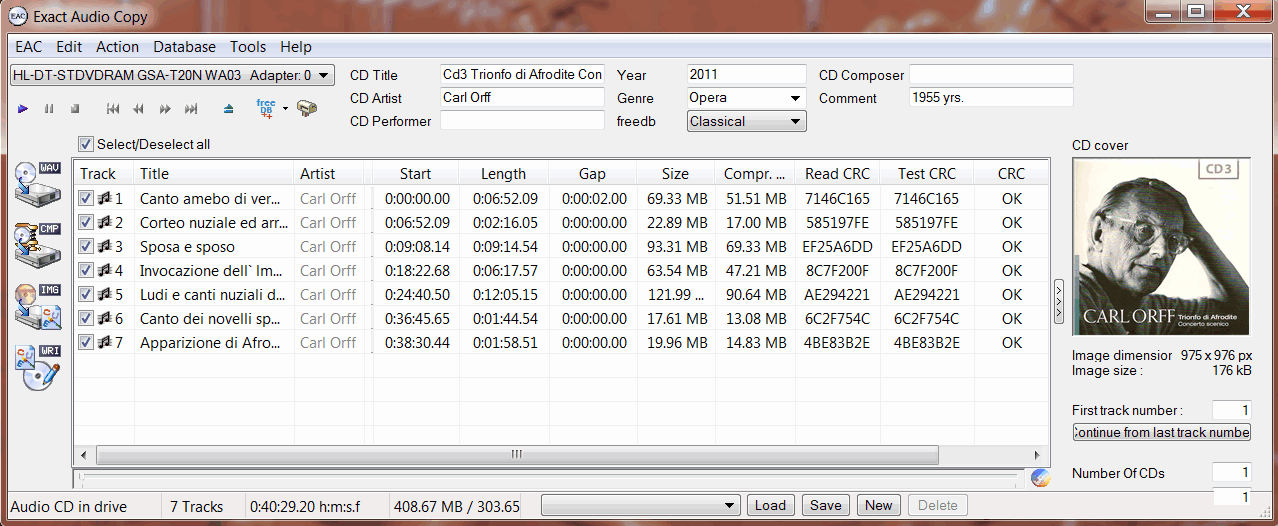Click the Year field showing 2011
The height and width of the screenshot is (526, 1278).
[746, 74]
